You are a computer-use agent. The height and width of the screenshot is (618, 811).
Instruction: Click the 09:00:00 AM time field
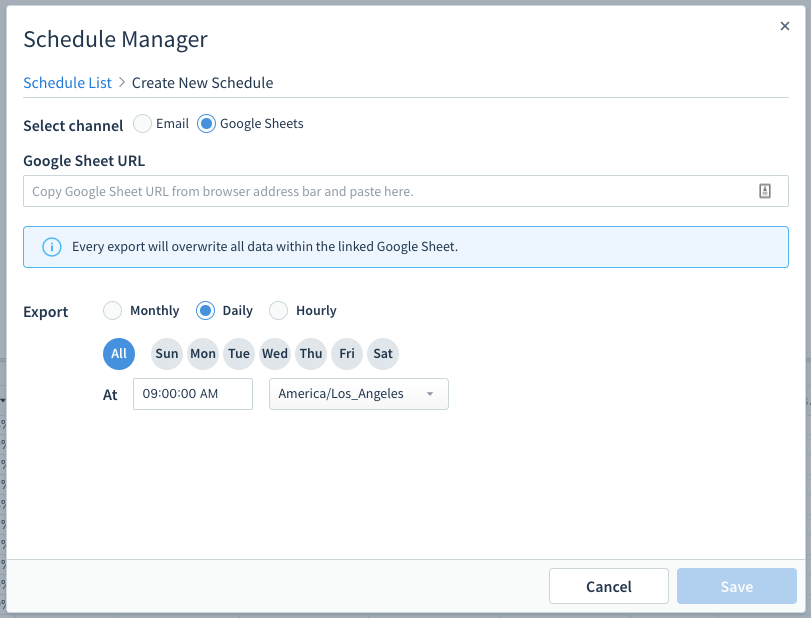click(x=193, y=394)
